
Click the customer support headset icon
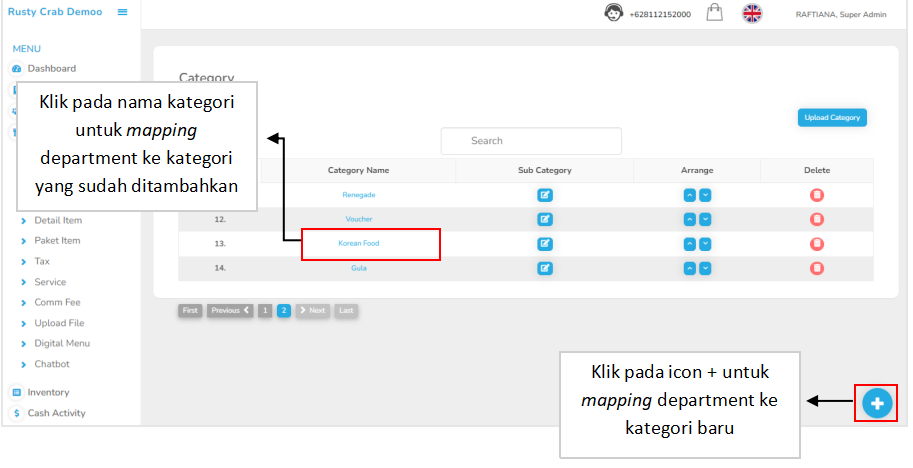[614, 13]
